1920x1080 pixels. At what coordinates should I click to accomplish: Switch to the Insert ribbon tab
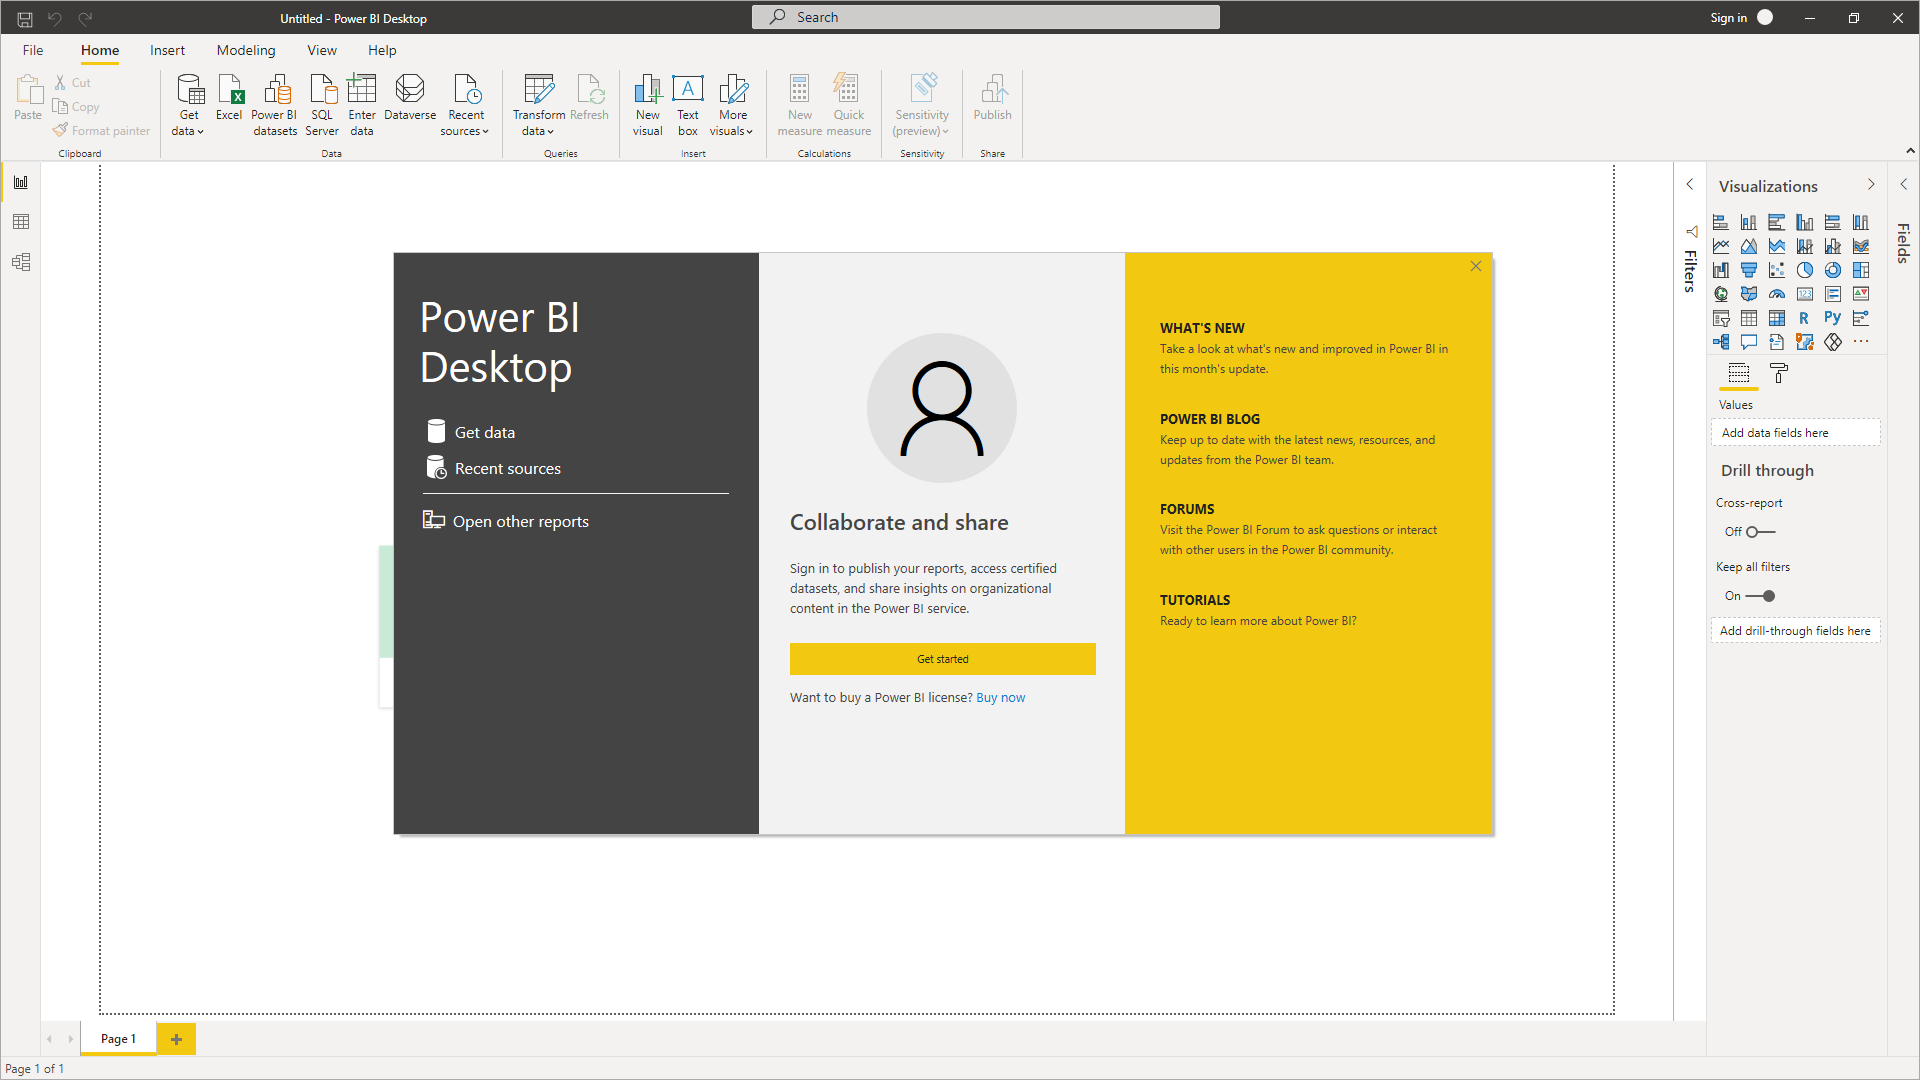click(167, 50)
